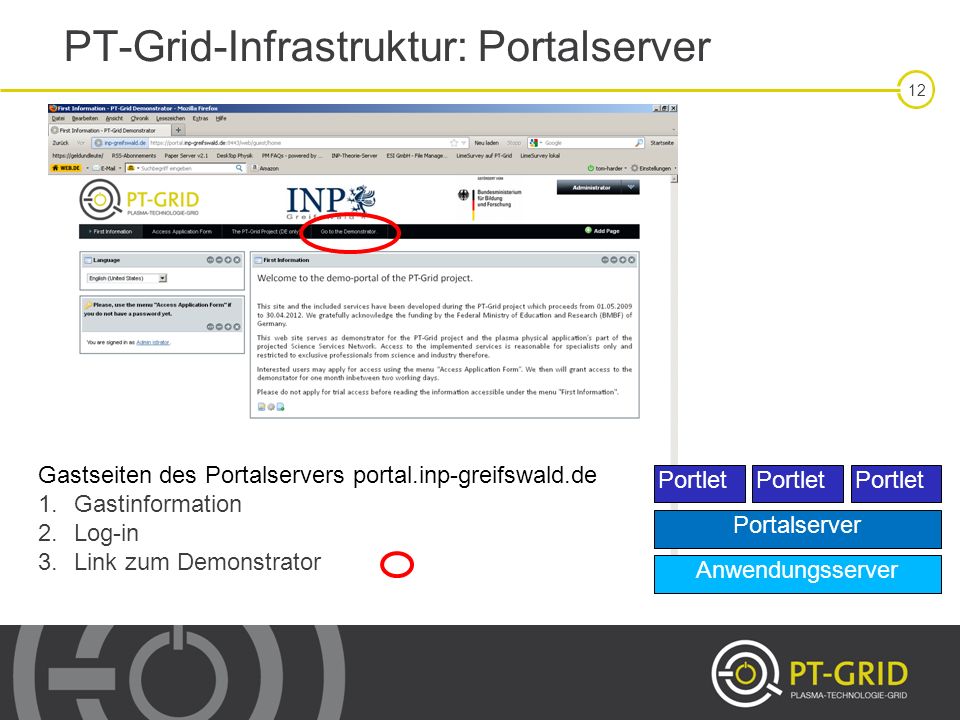Click the PT-GRID logo on the portal page
Screen dimensions: 960x720
coord(140,200)
